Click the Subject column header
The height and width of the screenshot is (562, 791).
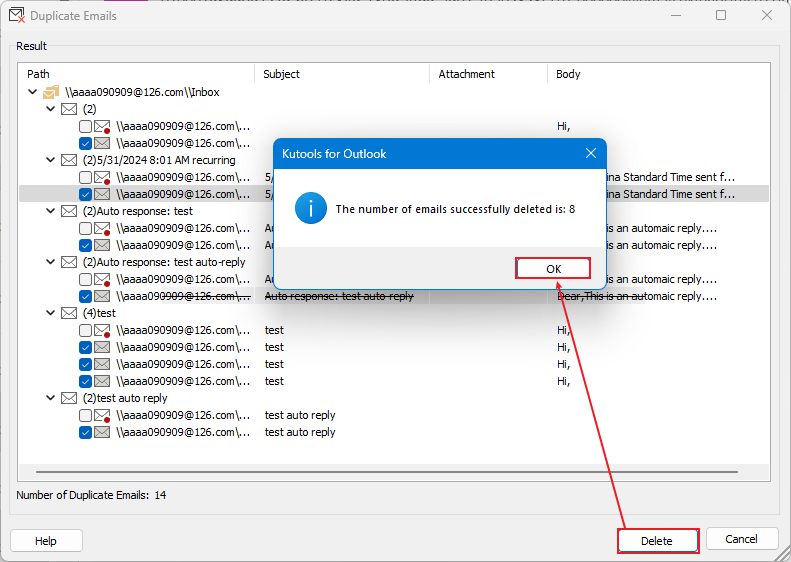coord(281,74)
